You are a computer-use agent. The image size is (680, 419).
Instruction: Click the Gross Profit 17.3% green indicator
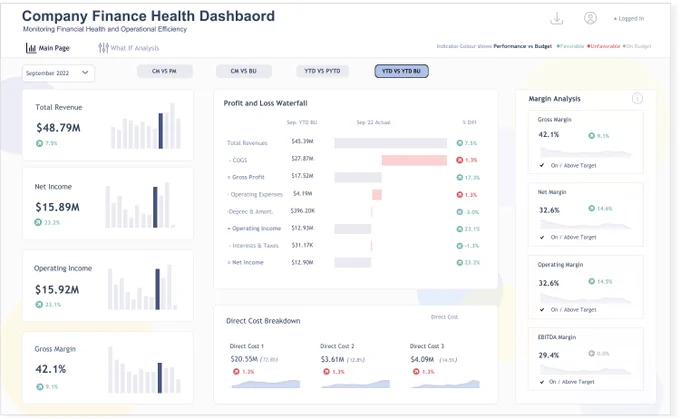460,177
